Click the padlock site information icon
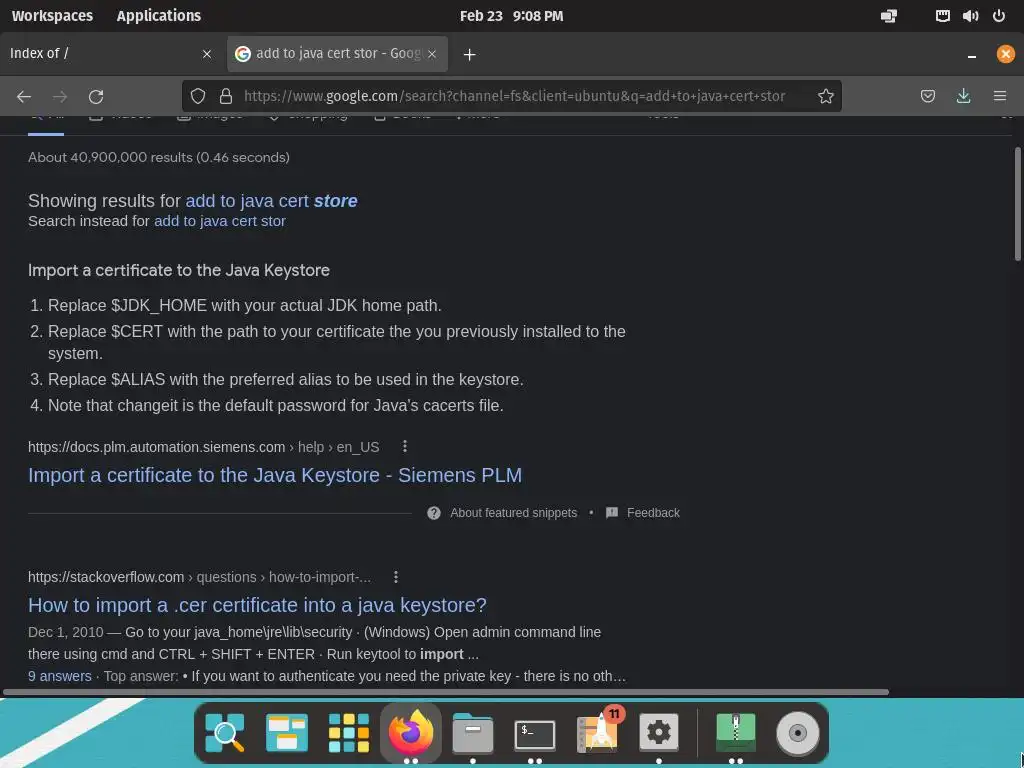The image size is (1024, 768). coord(226,97)
